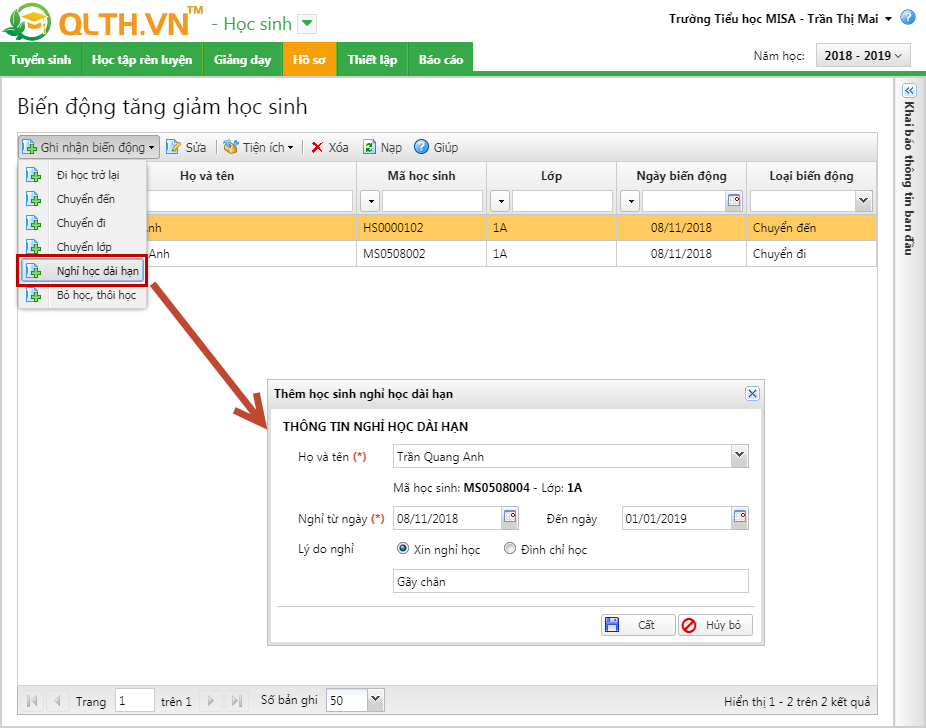Screen dimensions: 926x728
Task: Click the Trang page number input
Action: click(135, 701)
